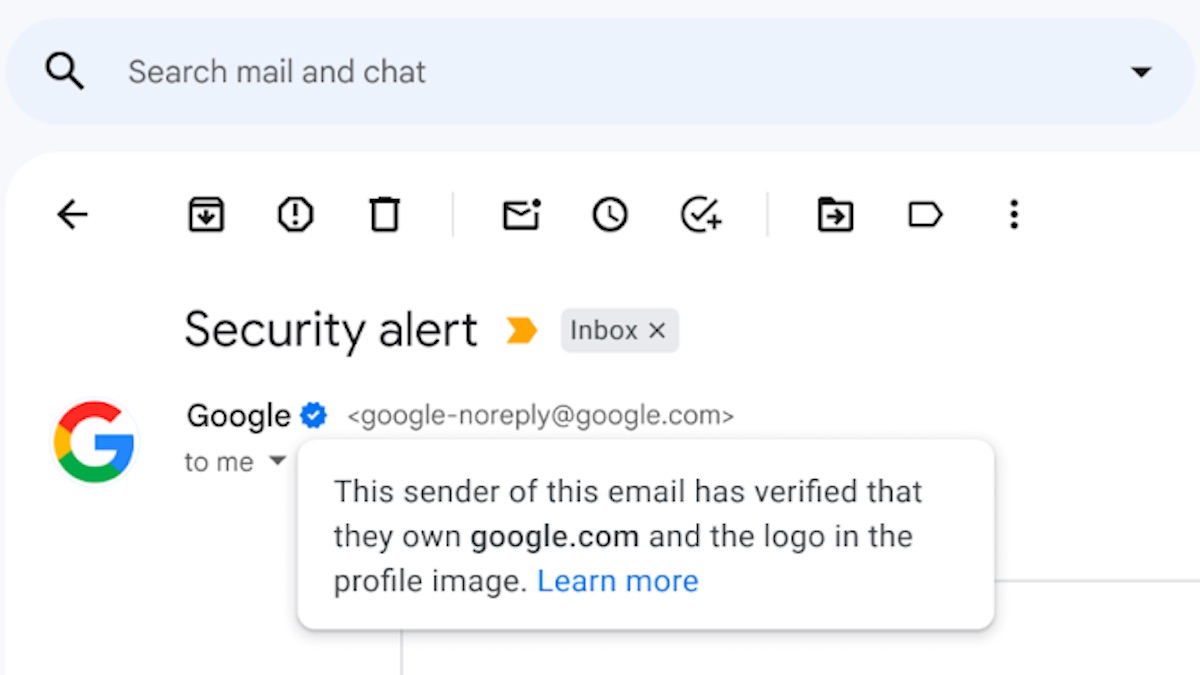The width and height of the screenshot is (1200, 675).
Task: Expand the 'to me' recipient details
Action: [277, 461]
